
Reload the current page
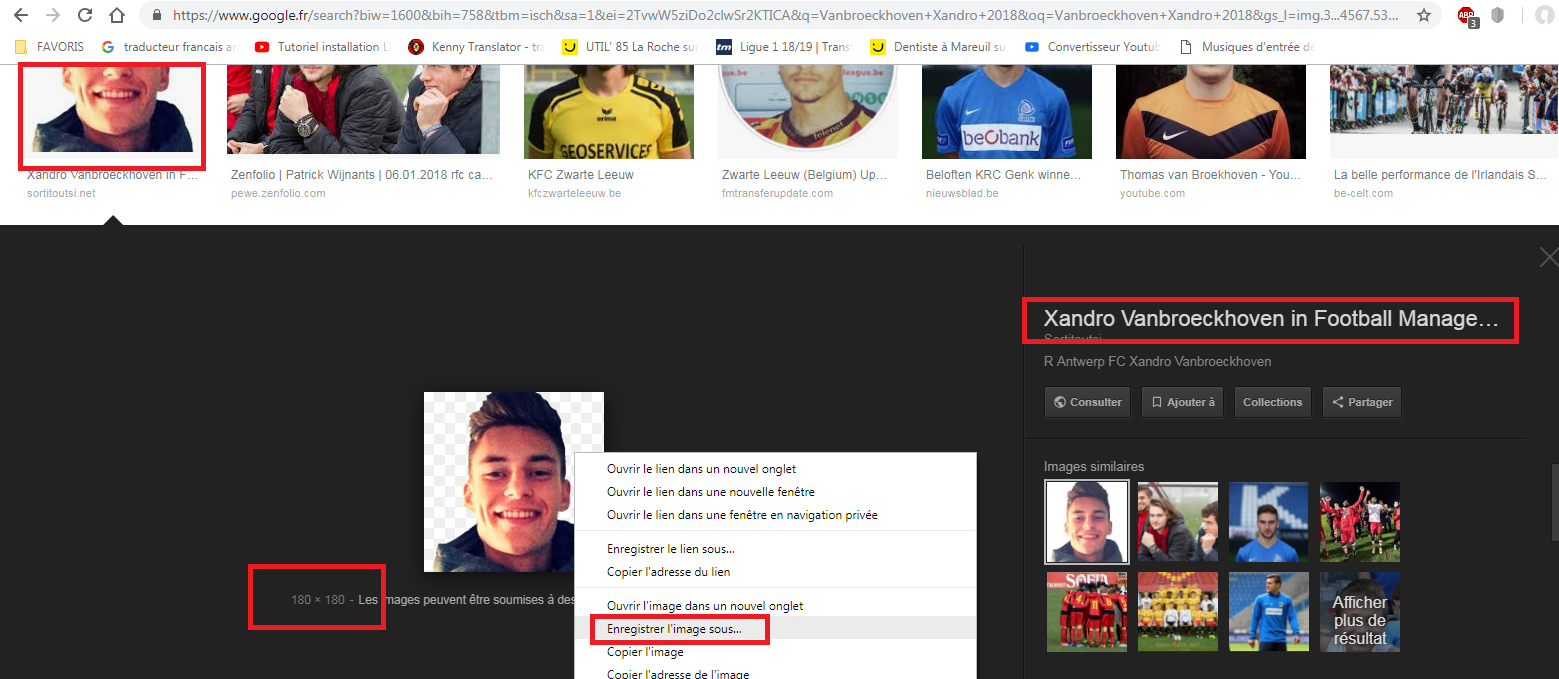[85, 15]
